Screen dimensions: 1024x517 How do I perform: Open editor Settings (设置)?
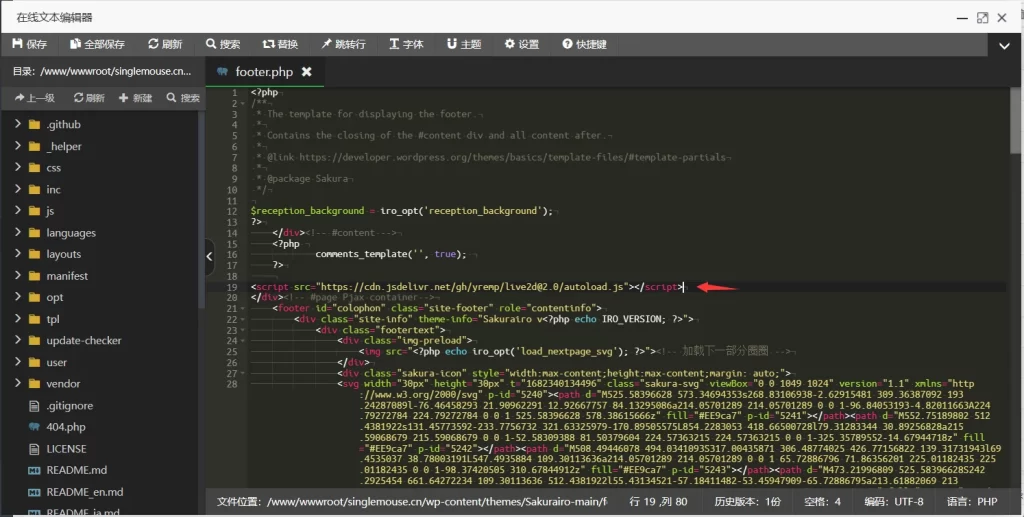[521, 44]
